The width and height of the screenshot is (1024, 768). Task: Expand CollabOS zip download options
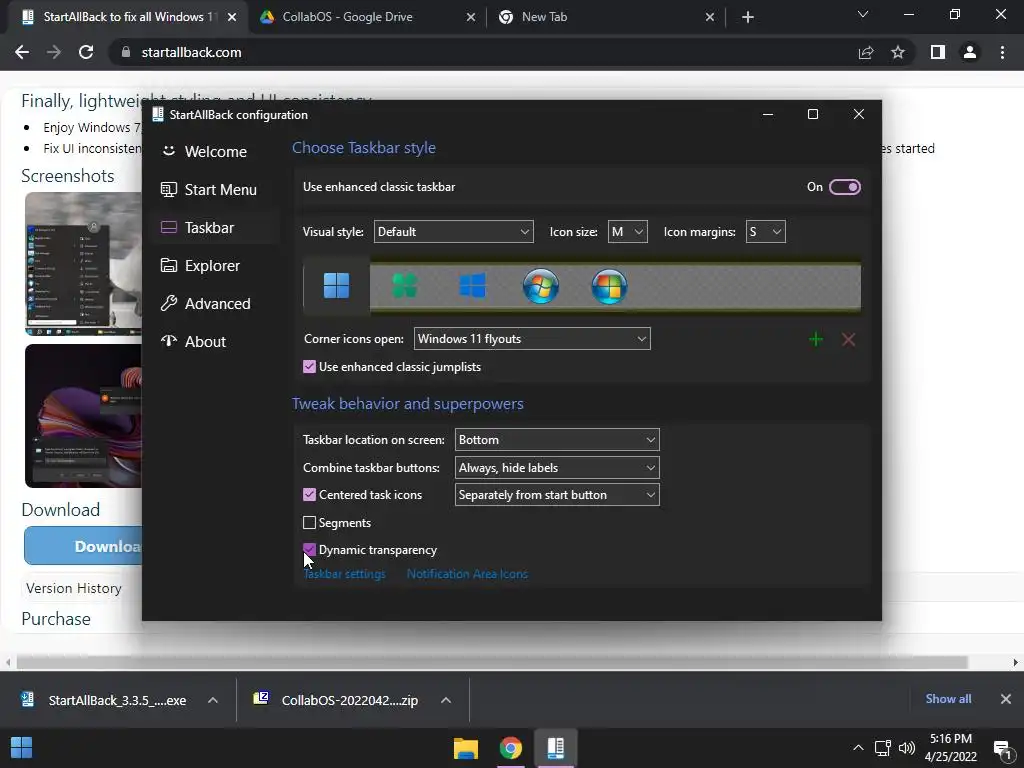[446, 700]
